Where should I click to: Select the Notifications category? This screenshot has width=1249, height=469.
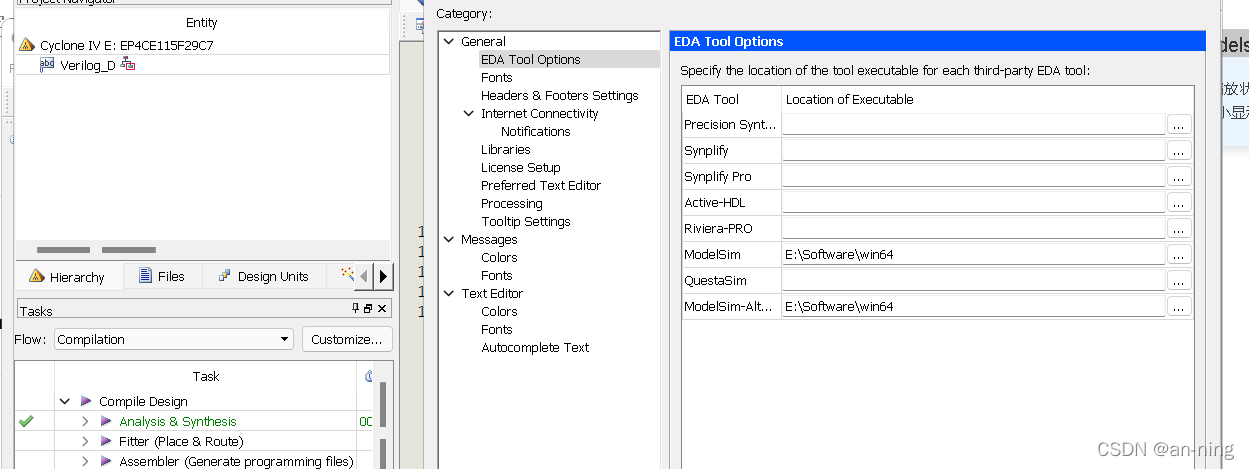pyautogui.click(x=535, y=131)
